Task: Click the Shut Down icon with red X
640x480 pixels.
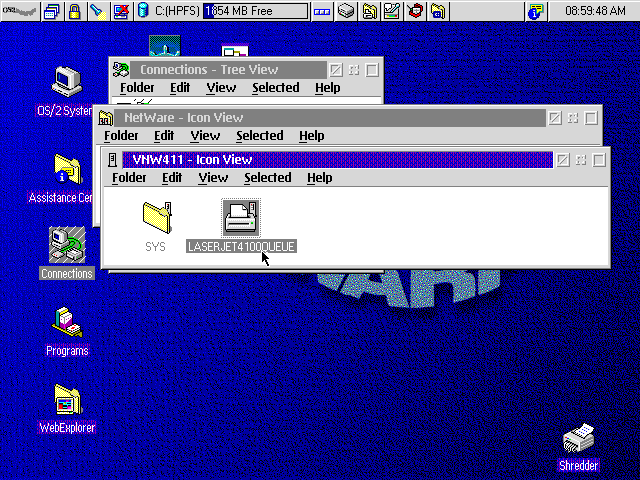Action: pos(121,11)
